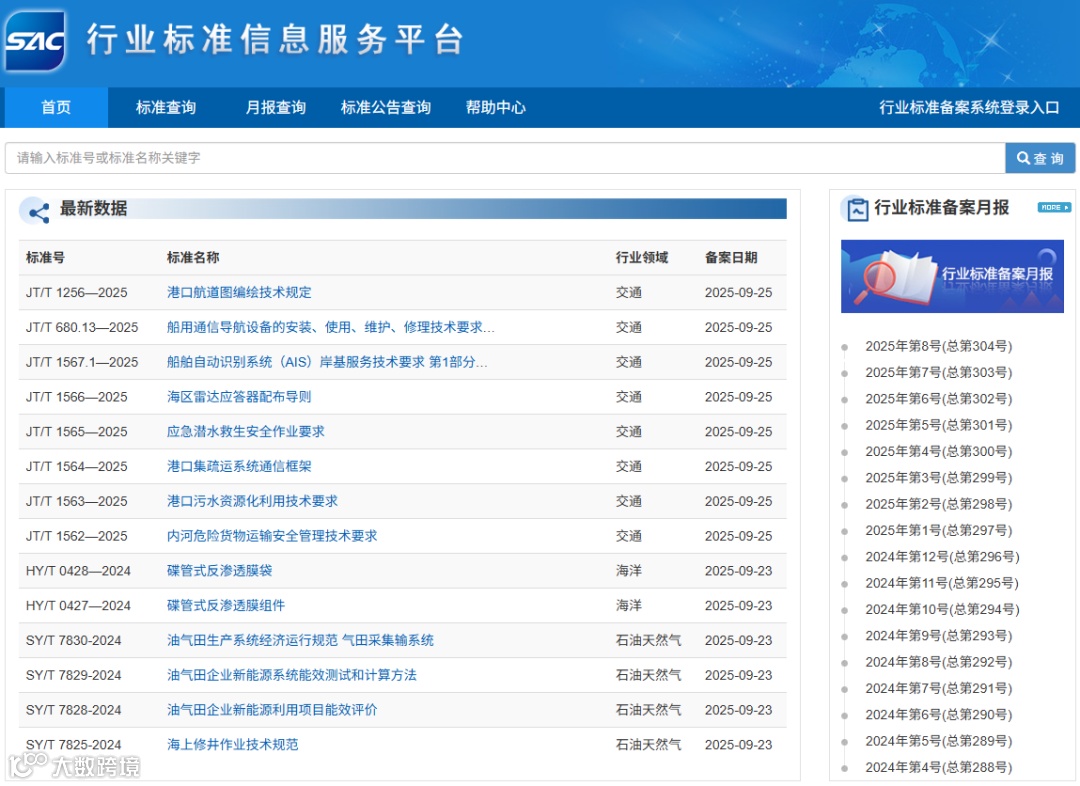Viewport: 1080px width, 786px height.
Task: Open 港口污水资源化利用技术要求 link
Action: click(x=252, y=501)
